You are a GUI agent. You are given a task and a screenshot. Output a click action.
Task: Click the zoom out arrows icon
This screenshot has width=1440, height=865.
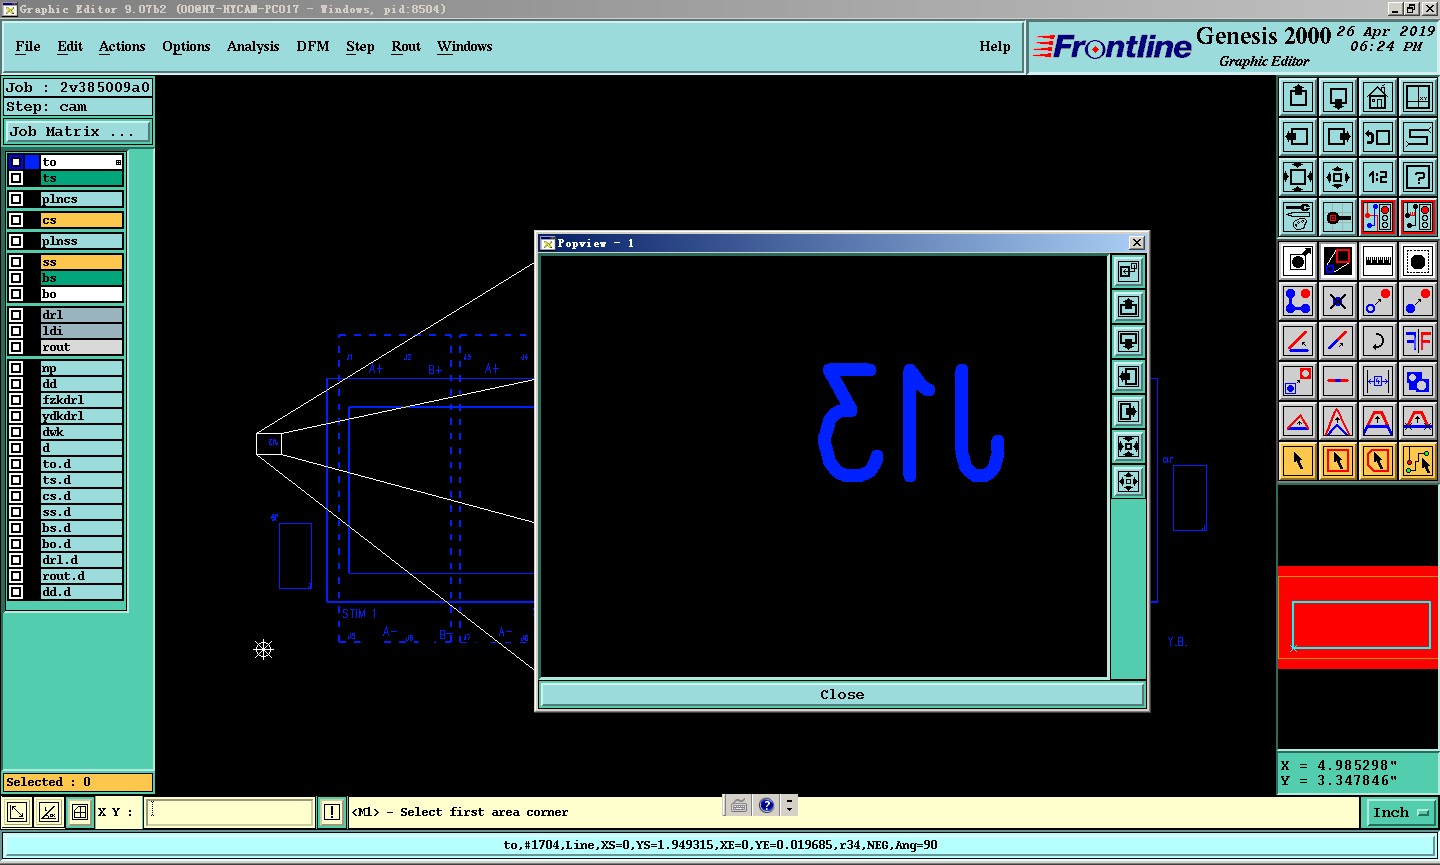point(1338,177)
